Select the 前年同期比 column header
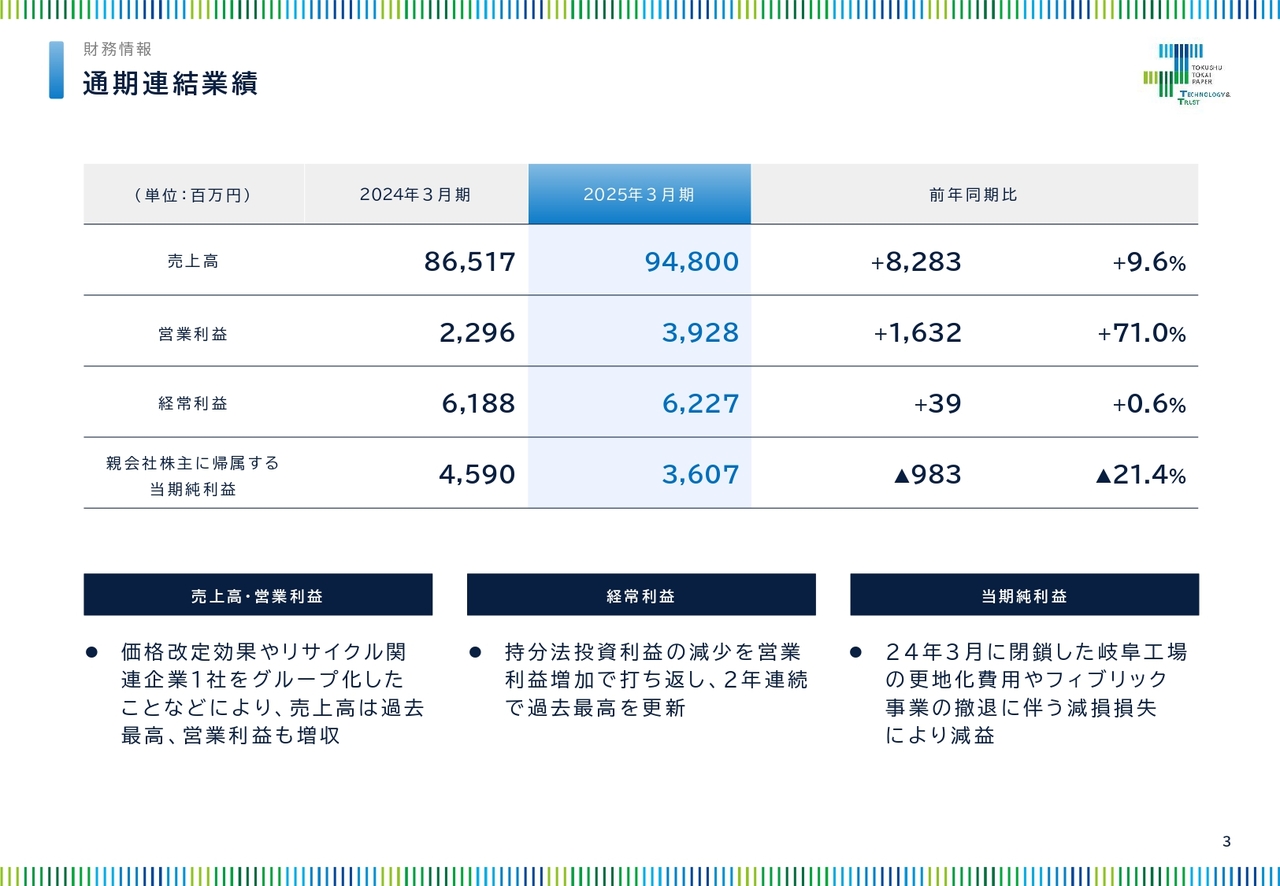Viewport: 1280px width, 886px height. tap(973, 192)
